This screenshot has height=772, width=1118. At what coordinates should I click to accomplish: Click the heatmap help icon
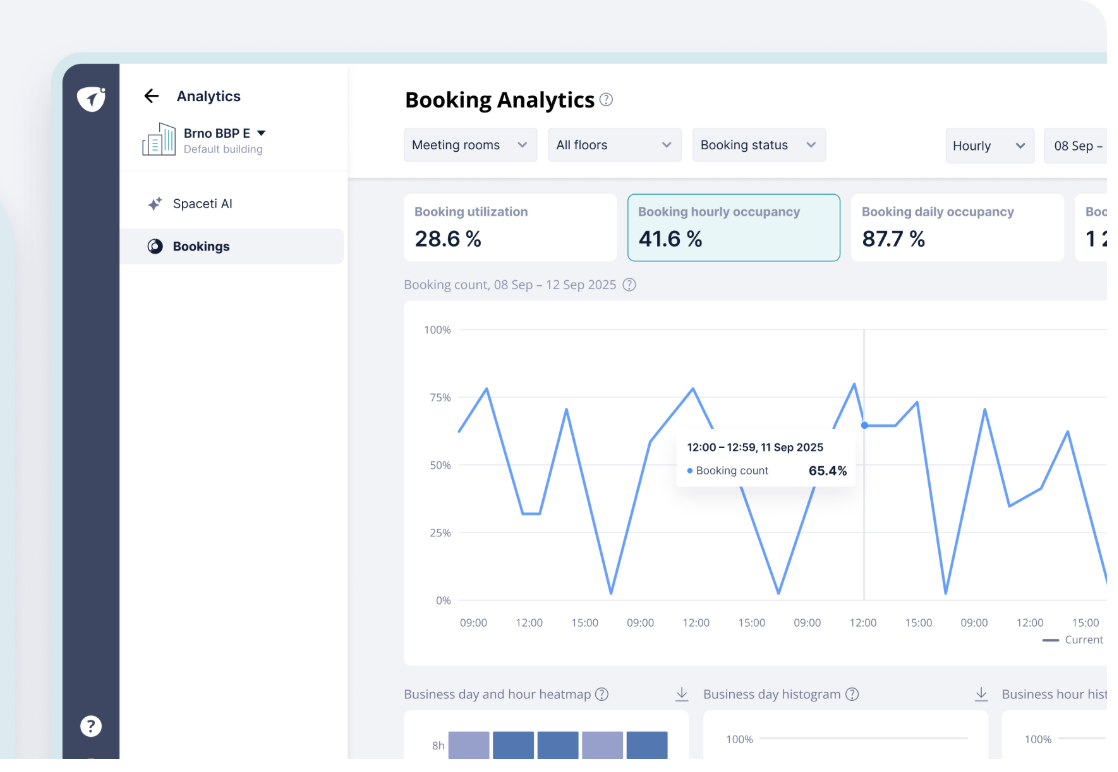click(602, 694)
